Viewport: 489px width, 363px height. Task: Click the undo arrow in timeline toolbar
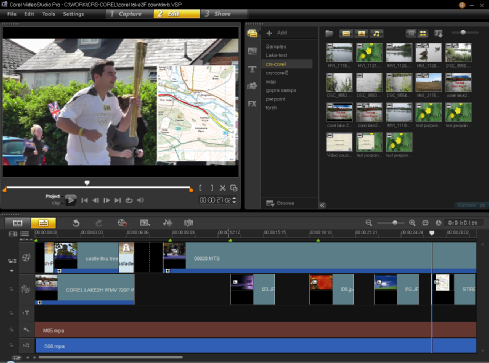click(76, 223)
